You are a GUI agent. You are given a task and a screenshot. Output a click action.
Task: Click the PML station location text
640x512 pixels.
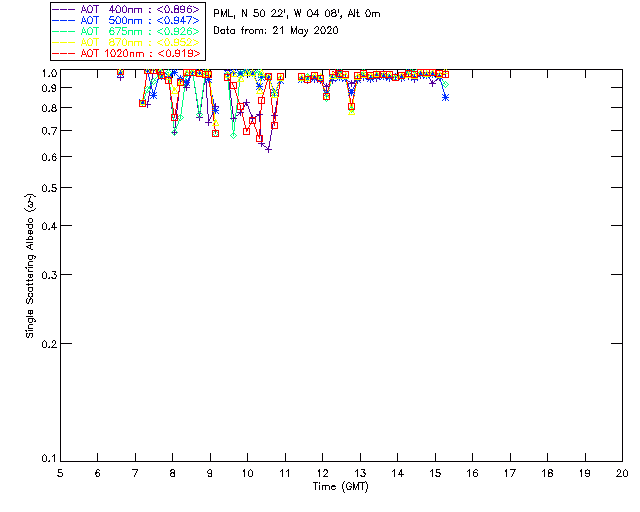pyautogui.click(x=297, y=14)
